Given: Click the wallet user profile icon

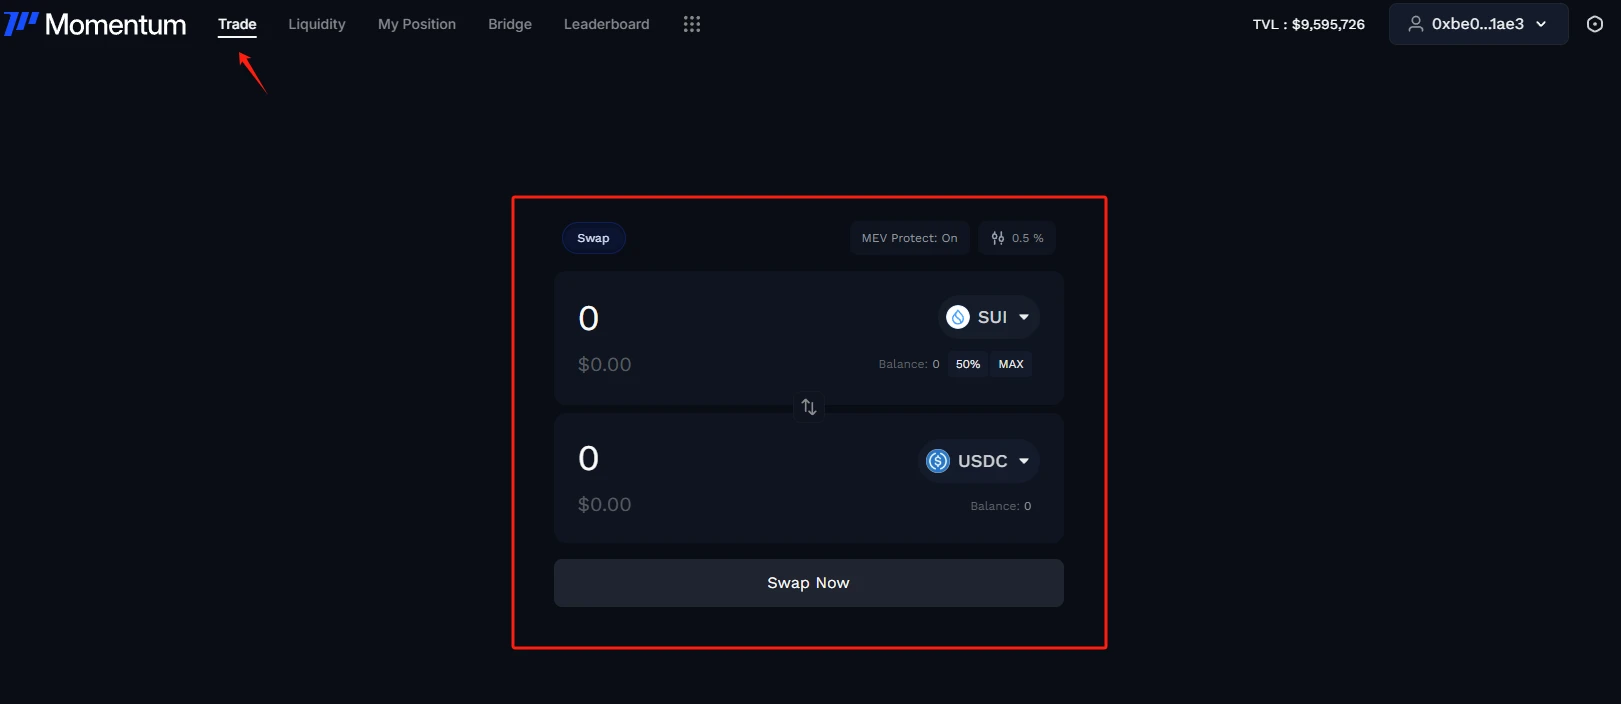Looking at the screenshot, I should coord(1416,24).
